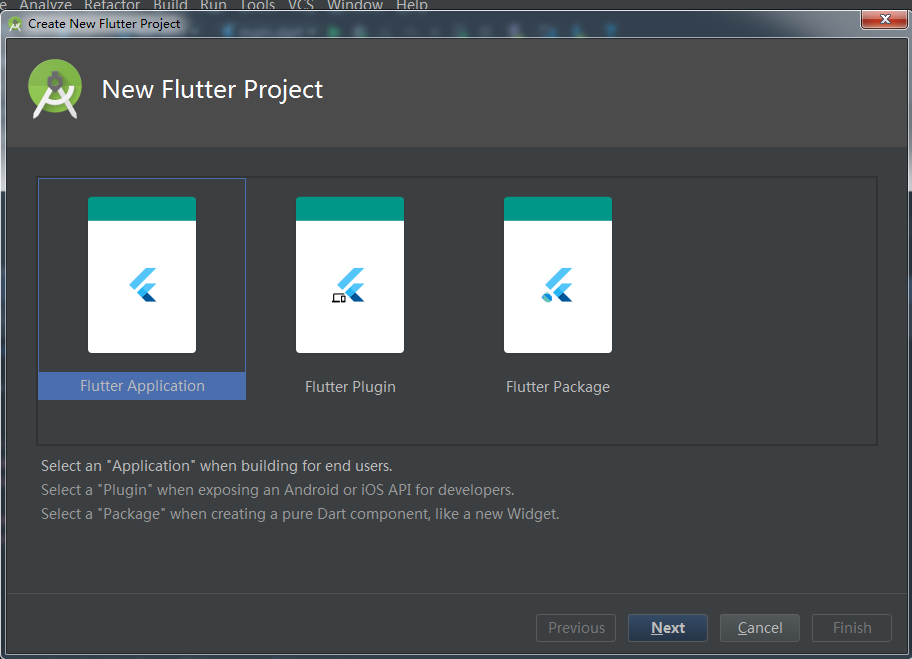Open the Tools menu in main window

click(258, 5)
